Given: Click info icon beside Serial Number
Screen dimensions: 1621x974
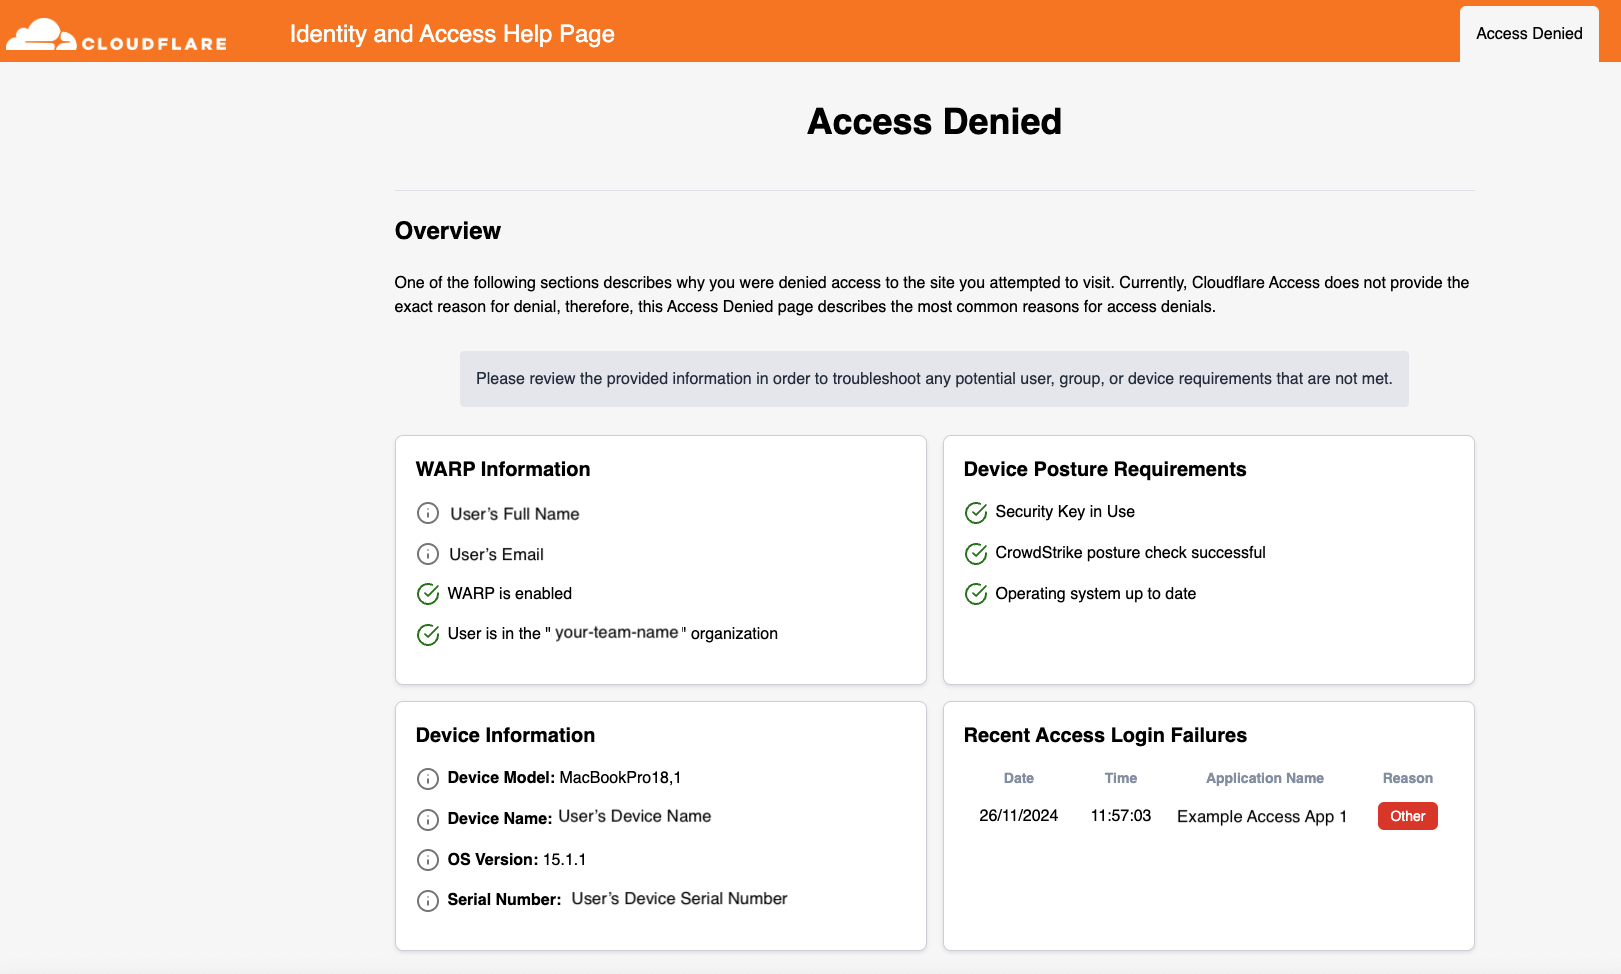Looking at the screenshot, I should click(428, 900).
